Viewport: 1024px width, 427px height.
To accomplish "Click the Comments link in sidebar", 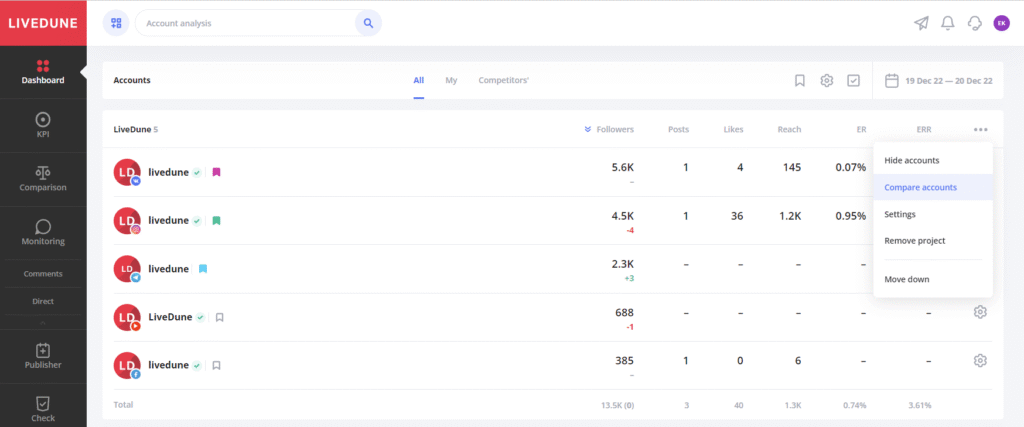I will click(x=43, y=274).
